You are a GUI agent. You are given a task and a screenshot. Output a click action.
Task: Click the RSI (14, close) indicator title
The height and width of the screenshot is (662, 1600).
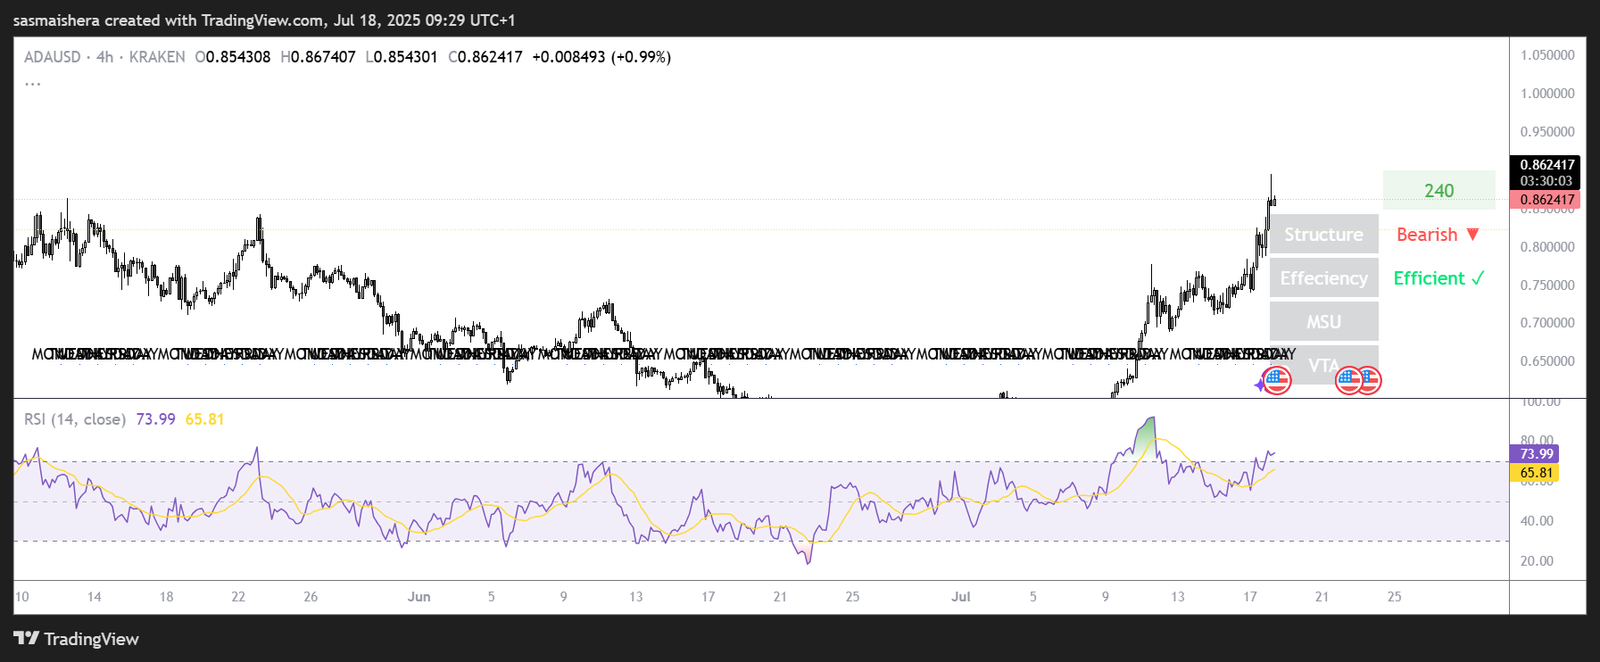pos(75,419)
